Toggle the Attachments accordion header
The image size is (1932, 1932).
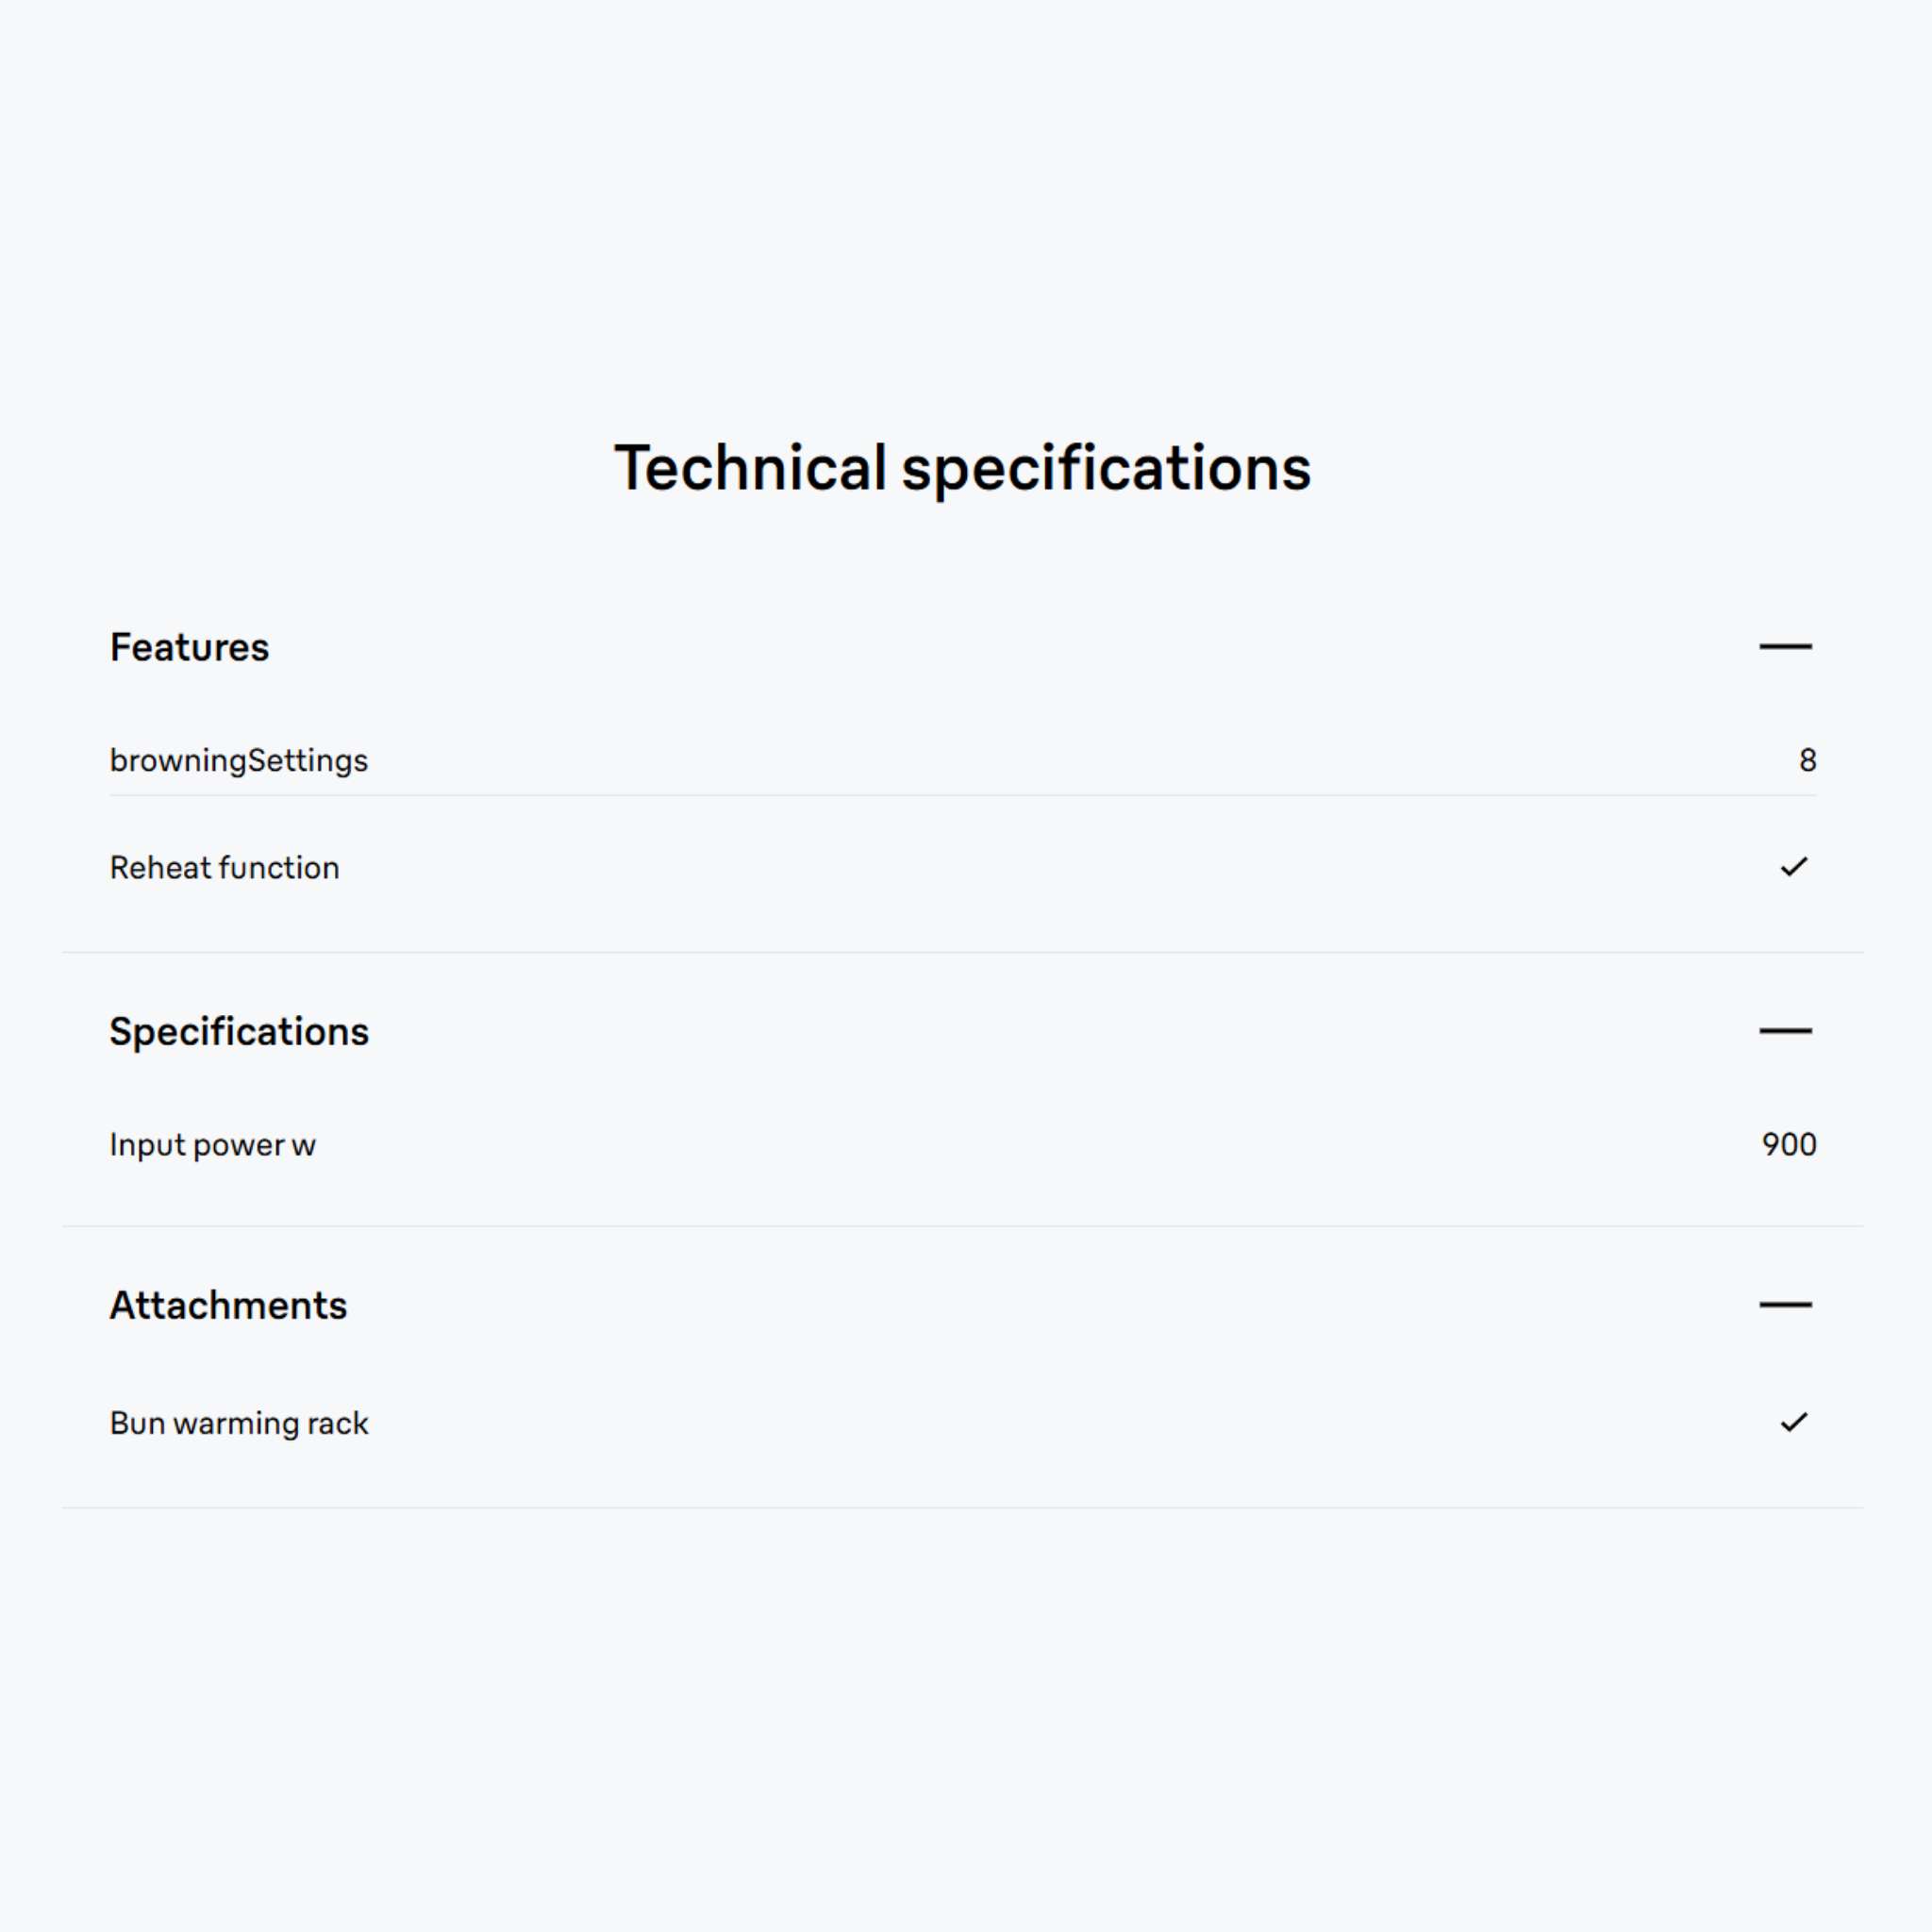pyautogui.click(x=963, y=1305)
